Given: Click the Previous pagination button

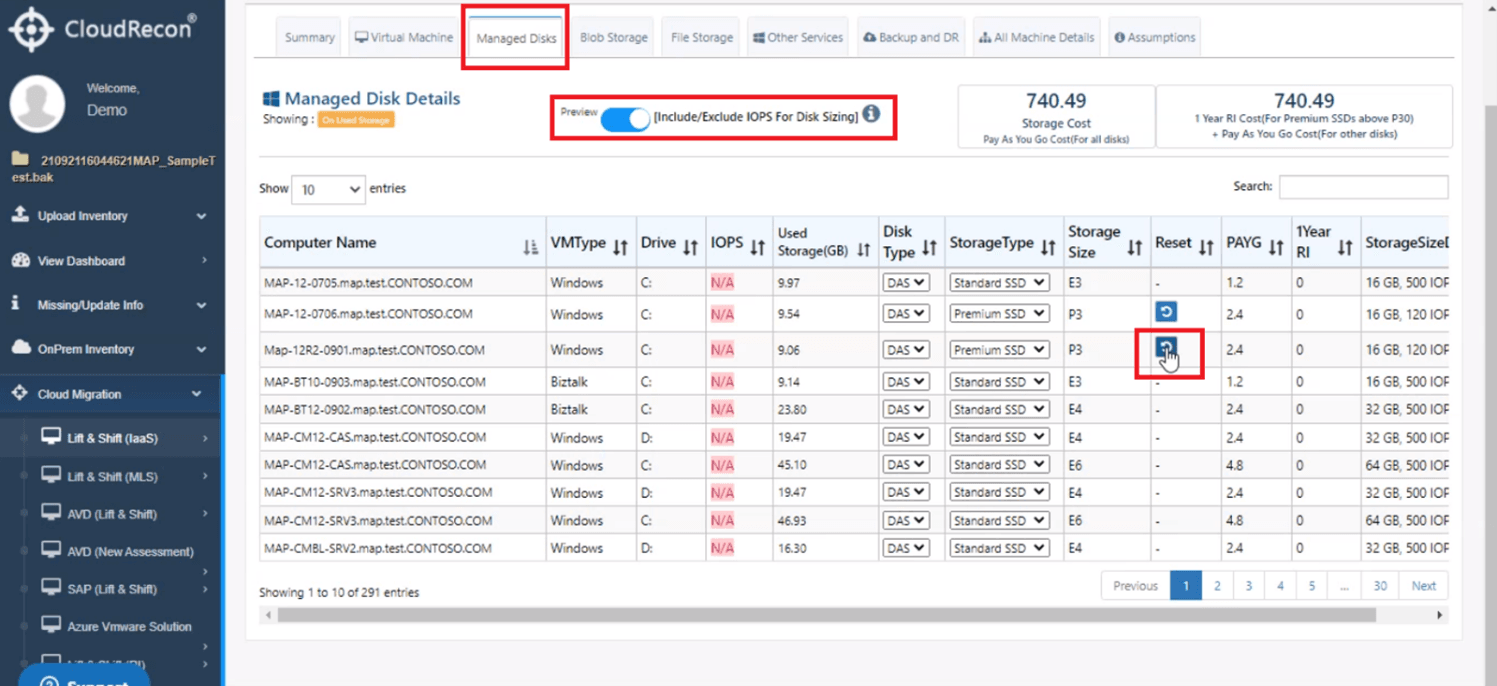Looking at the screenshot, I should point(1135,586).
